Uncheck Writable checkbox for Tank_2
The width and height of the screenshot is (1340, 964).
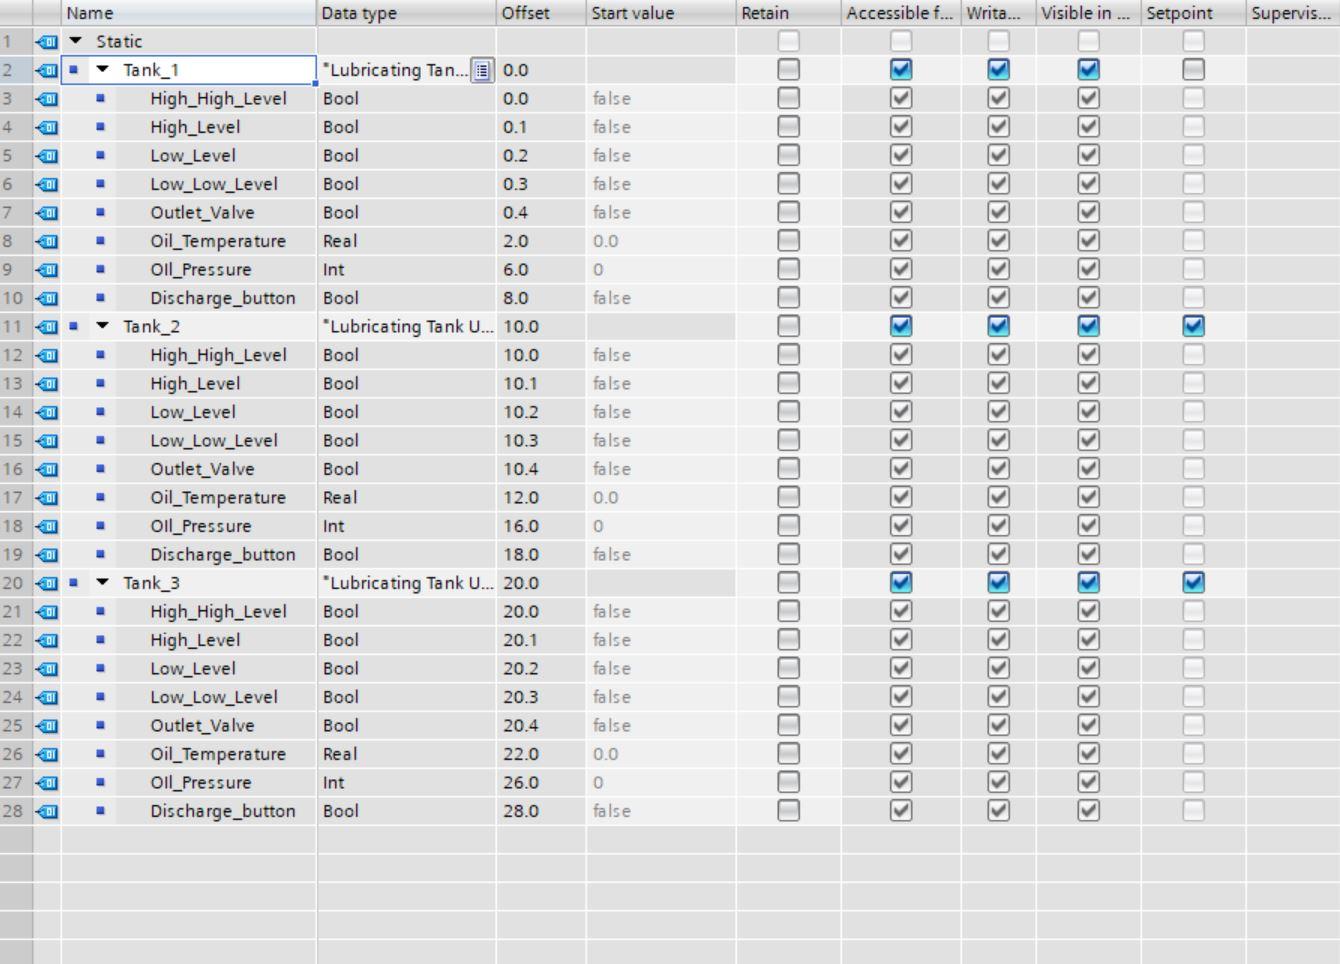pos(998,327)
